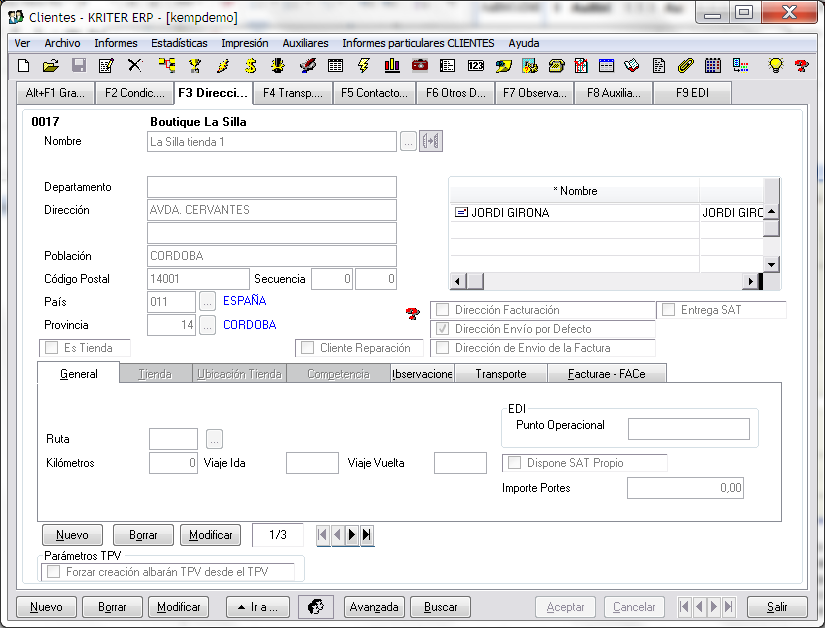Click the contacts grid vertical scrollbar thumb
Viewport: 825px width, 628px height.
(771, 228)
